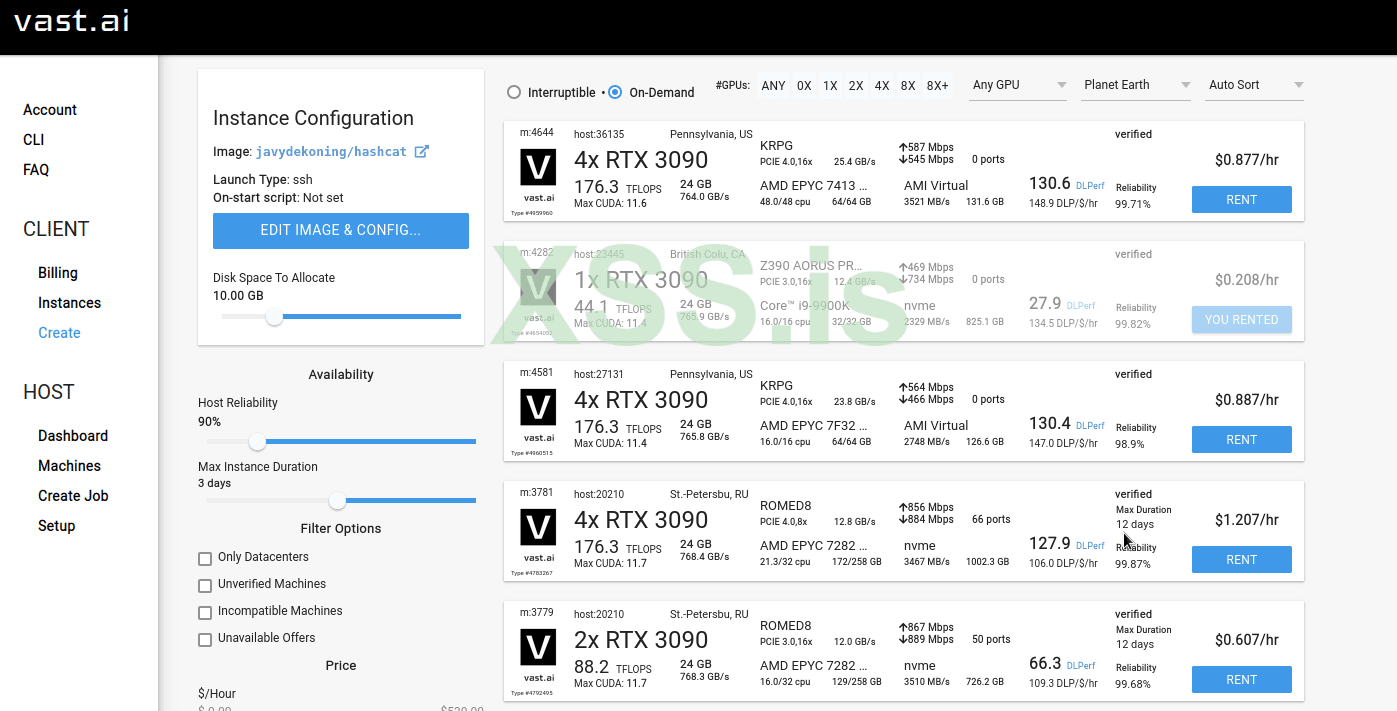Go to Instances under Client

(69, 303)
